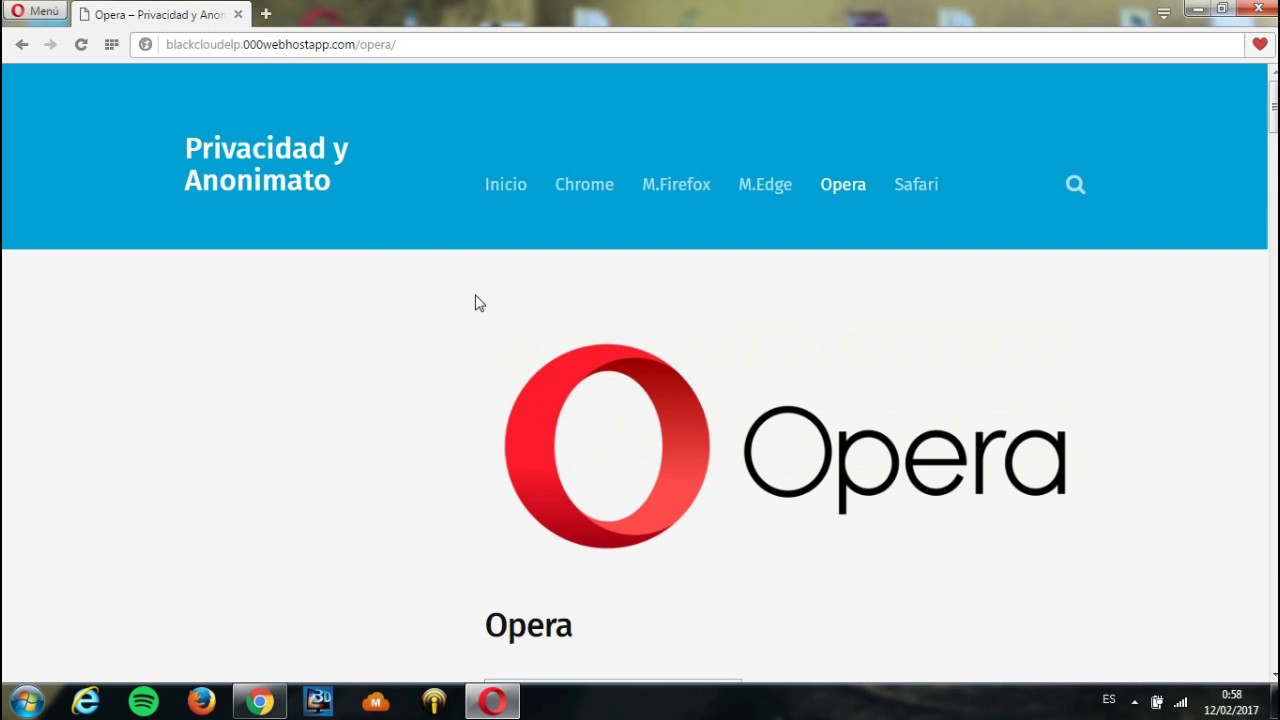Open the Safari nav link
The width and height of the screenshot is (1280, 720).
pyautogui.click(x=916, y=184)
